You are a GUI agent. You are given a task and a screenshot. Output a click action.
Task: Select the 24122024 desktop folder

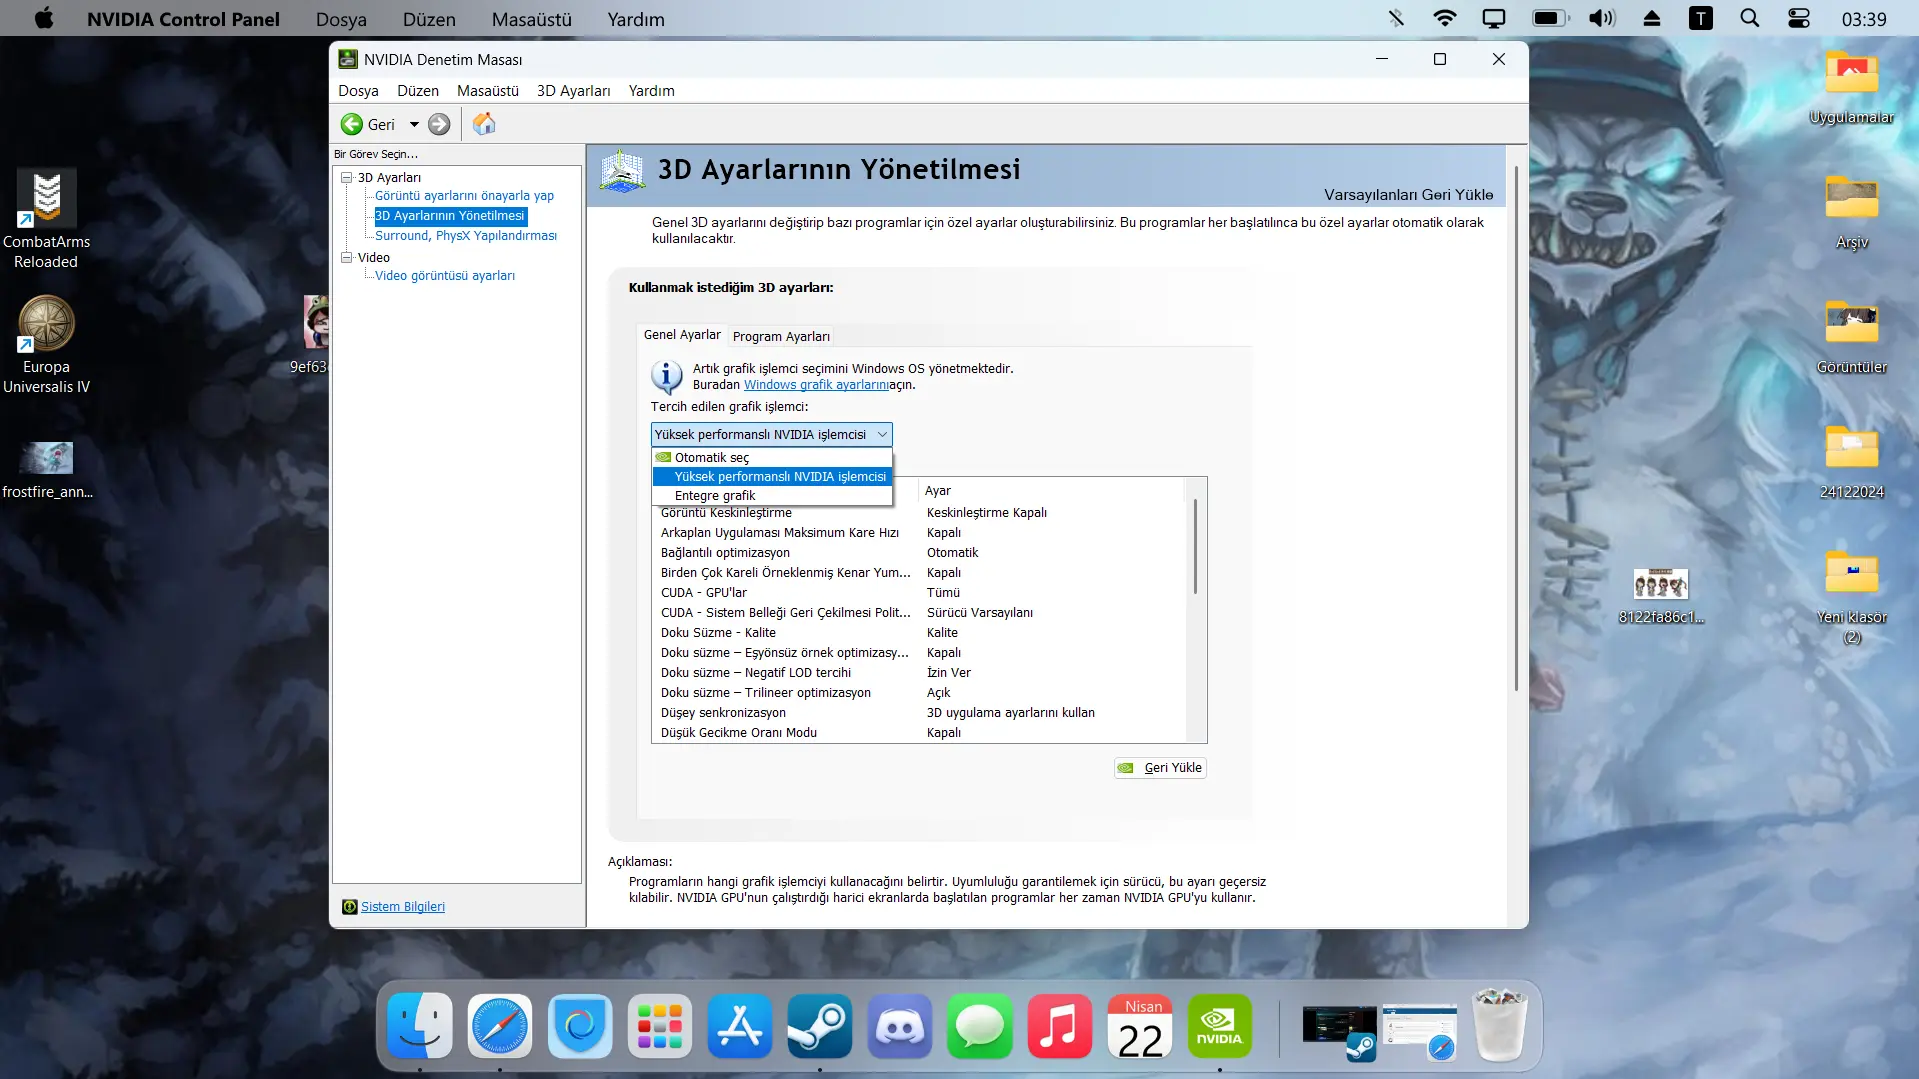pyautogui.click(x=1851, y=462)
